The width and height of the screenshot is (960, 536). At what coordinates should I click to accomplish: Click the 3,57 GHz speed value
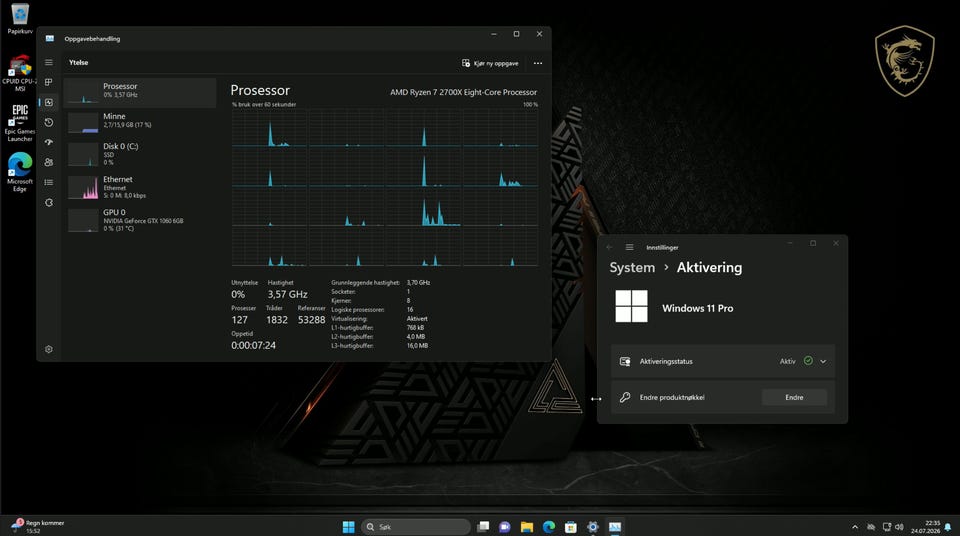287,295
